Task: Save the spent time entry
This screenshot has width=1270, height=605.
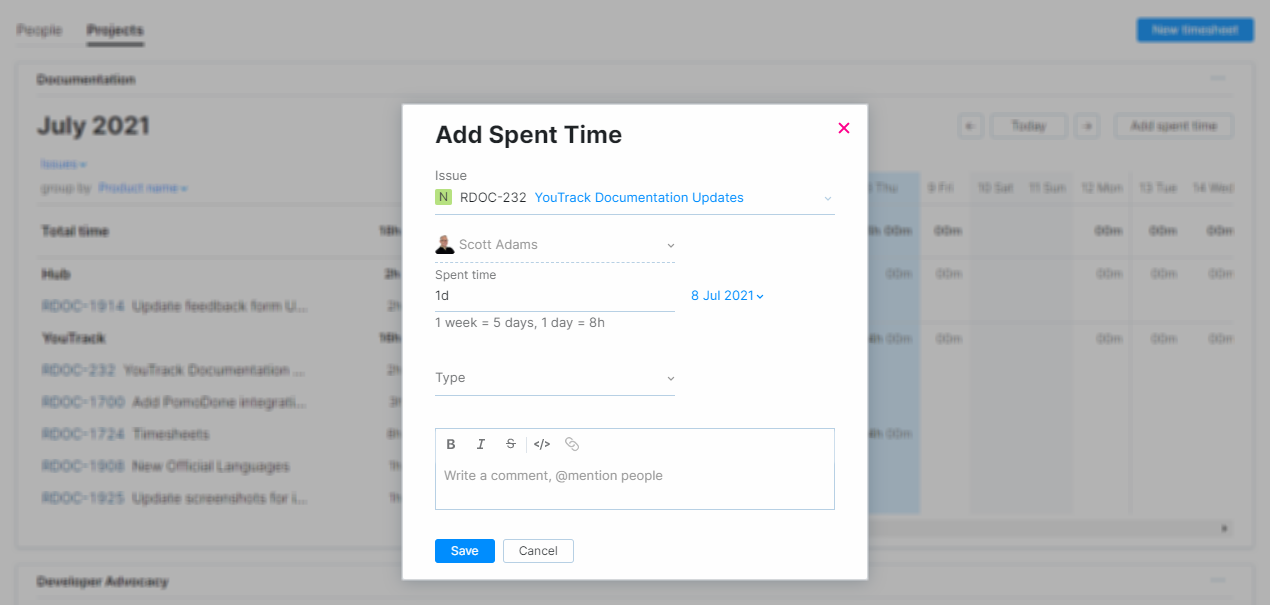Action: (464, 551)
